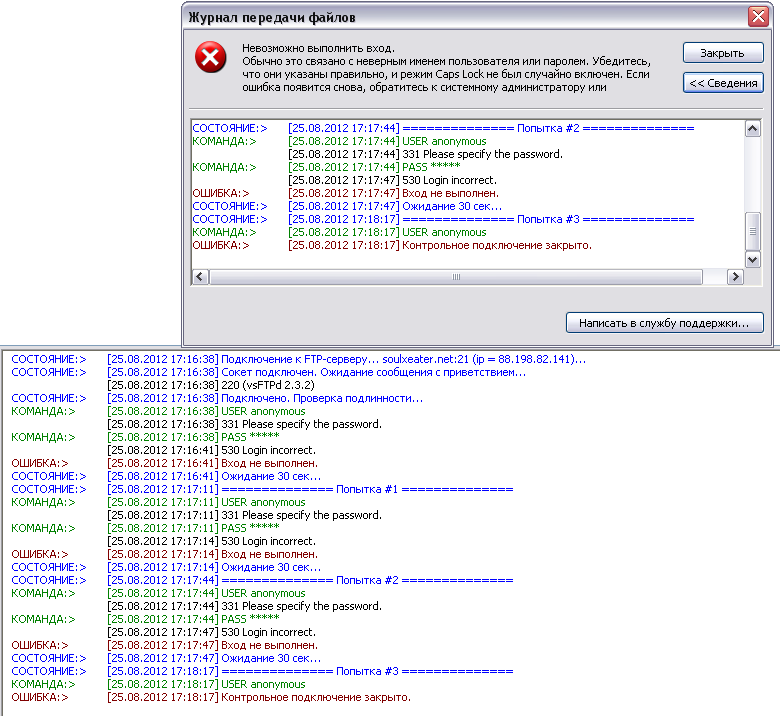Image resolution: width=780 pixels, height=716 pixels.
Task: Select lower log line 'Подключено. Проверка подлинности'
Action: tap(217, 398)
